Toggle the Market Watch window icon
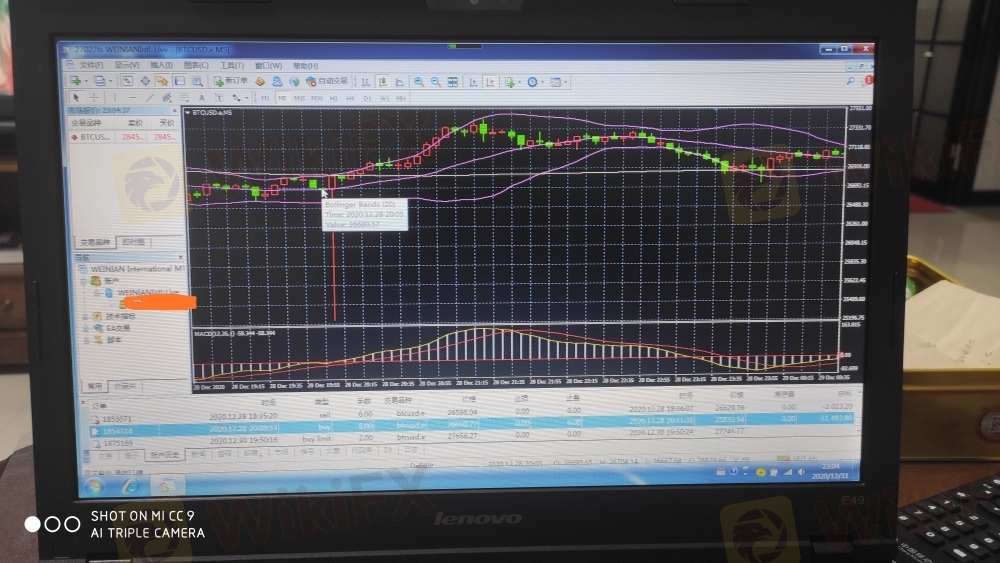 point(127,81)
